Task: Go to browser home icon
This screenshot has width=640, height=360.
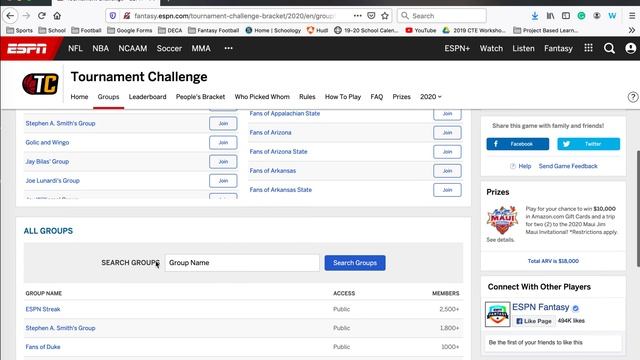Action: point(57,16)
